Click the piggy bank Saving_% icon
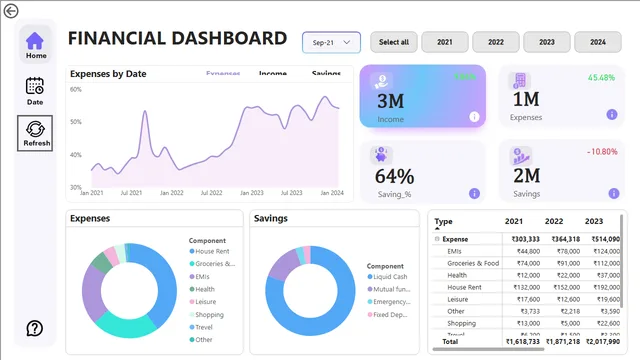 (381, 155)
